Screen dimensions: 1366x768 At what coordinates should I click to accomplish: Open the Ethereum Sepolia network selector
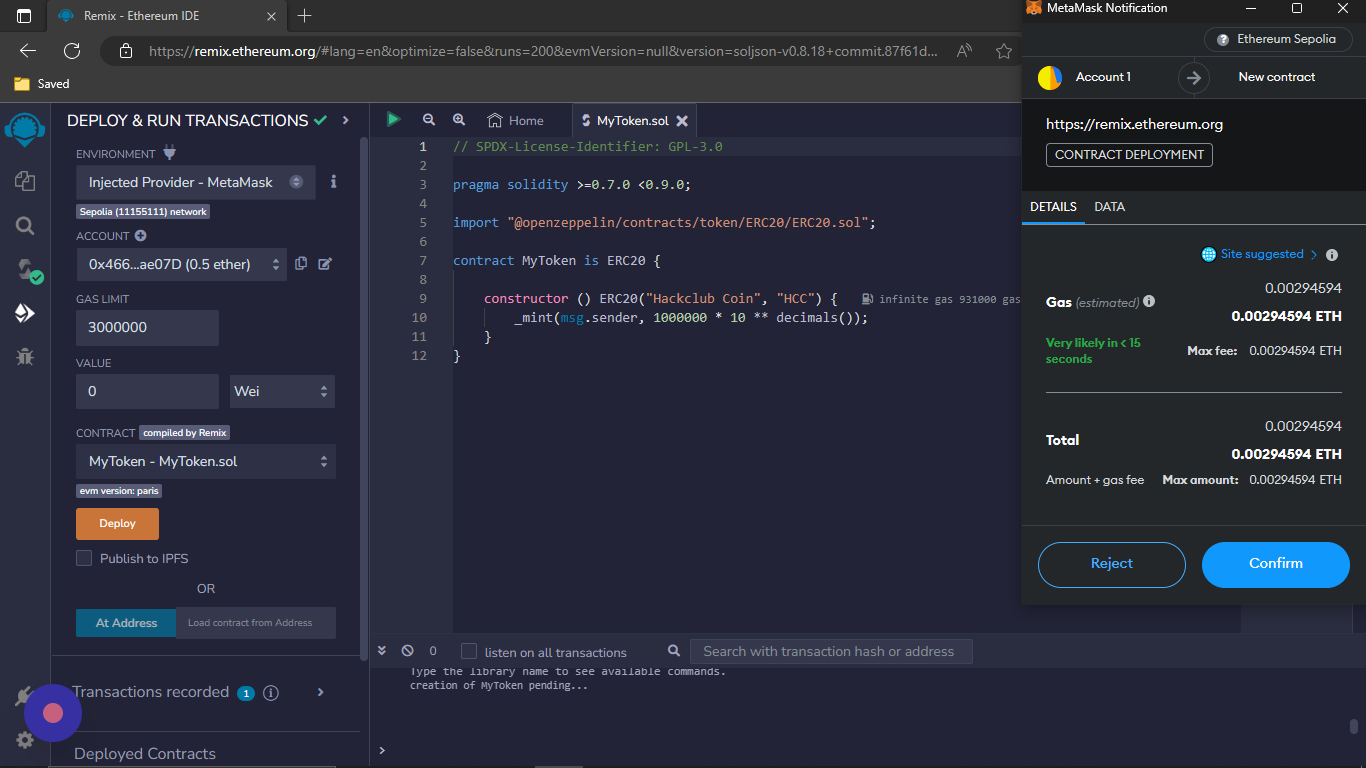1278,39
